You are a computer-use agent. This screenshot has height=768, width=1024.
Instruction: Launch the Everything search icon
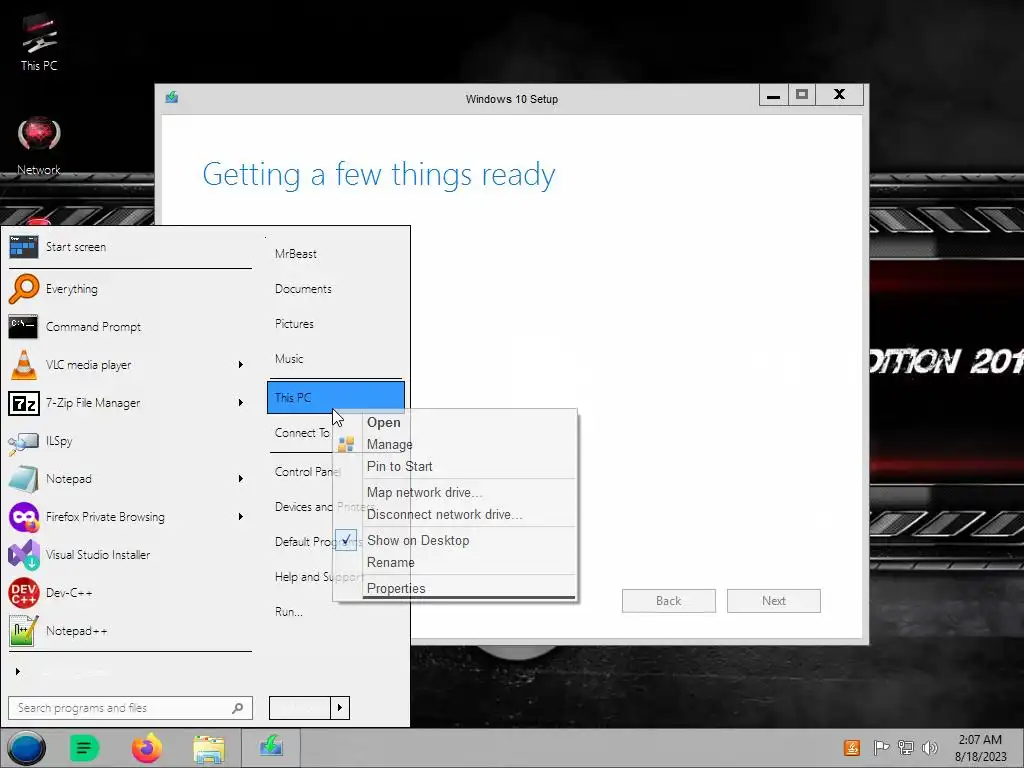pos(24,289)
